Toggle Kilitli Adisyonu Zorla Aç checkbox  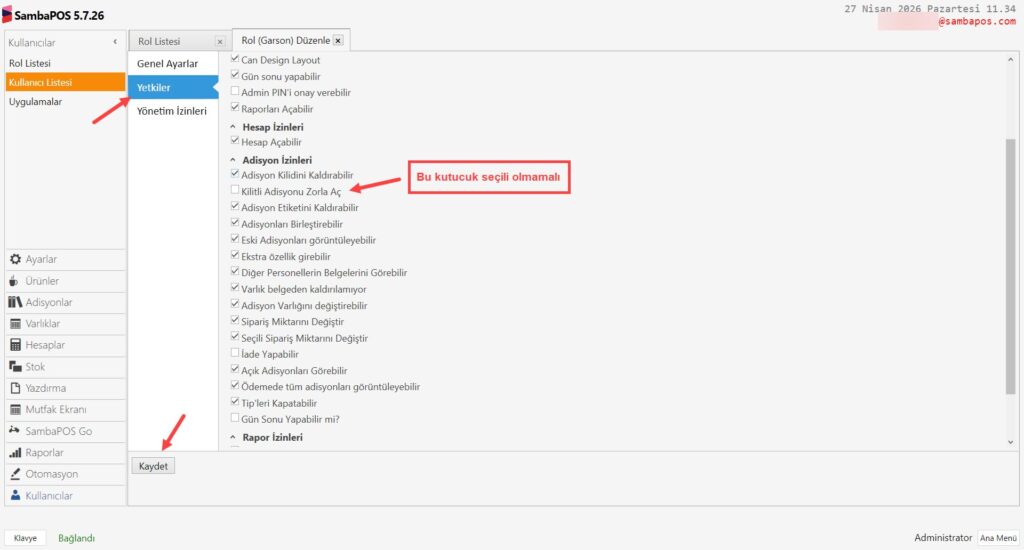(235, 190)
